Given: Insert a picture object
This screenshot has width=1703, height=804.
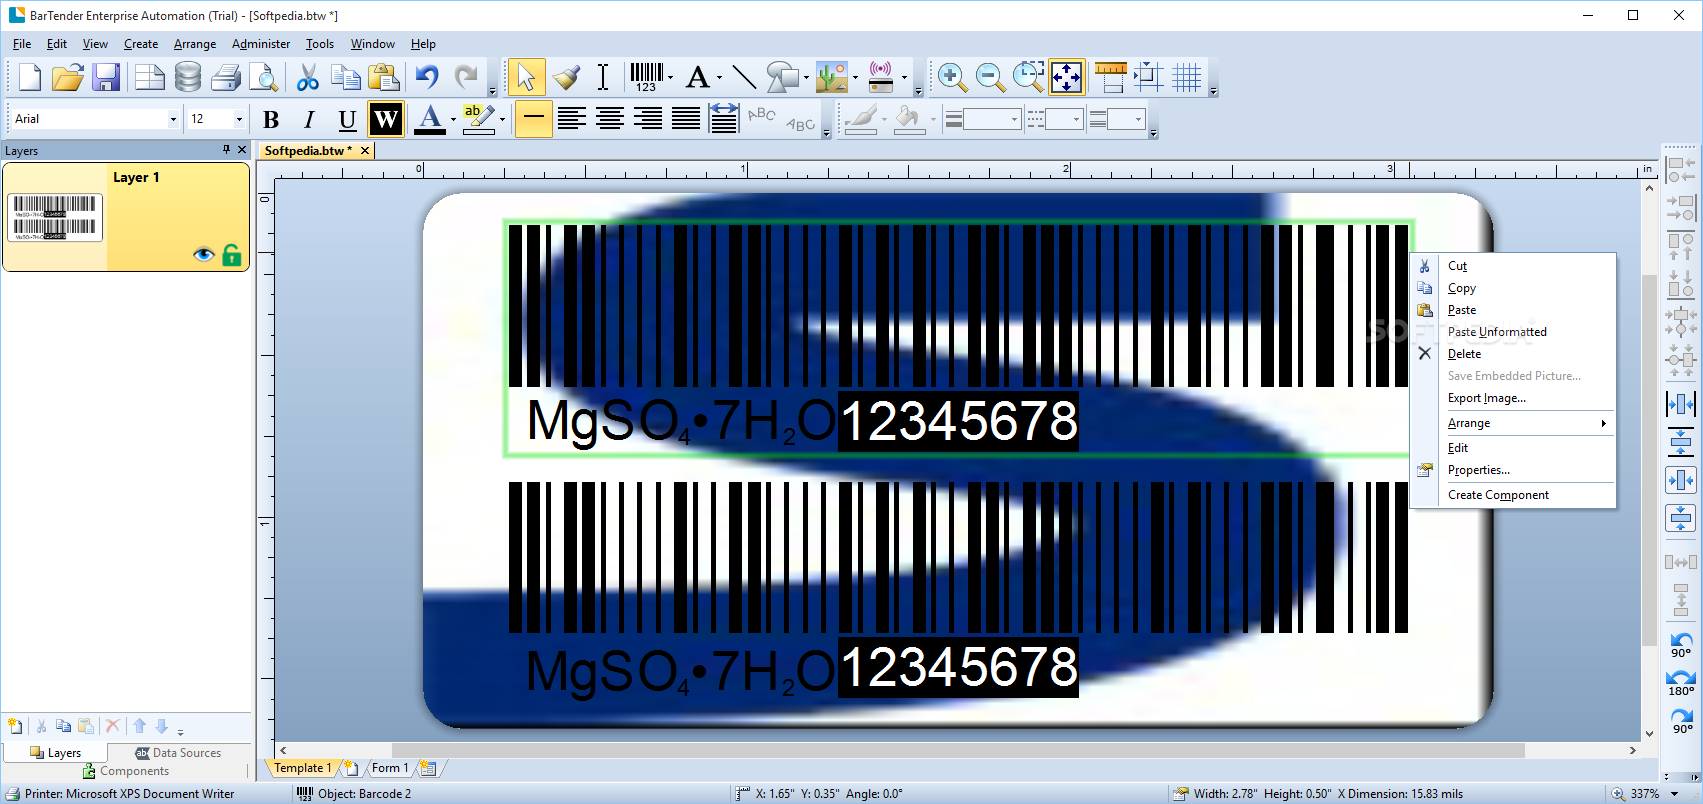Looking at the screenshot, I should pos(831,77).
